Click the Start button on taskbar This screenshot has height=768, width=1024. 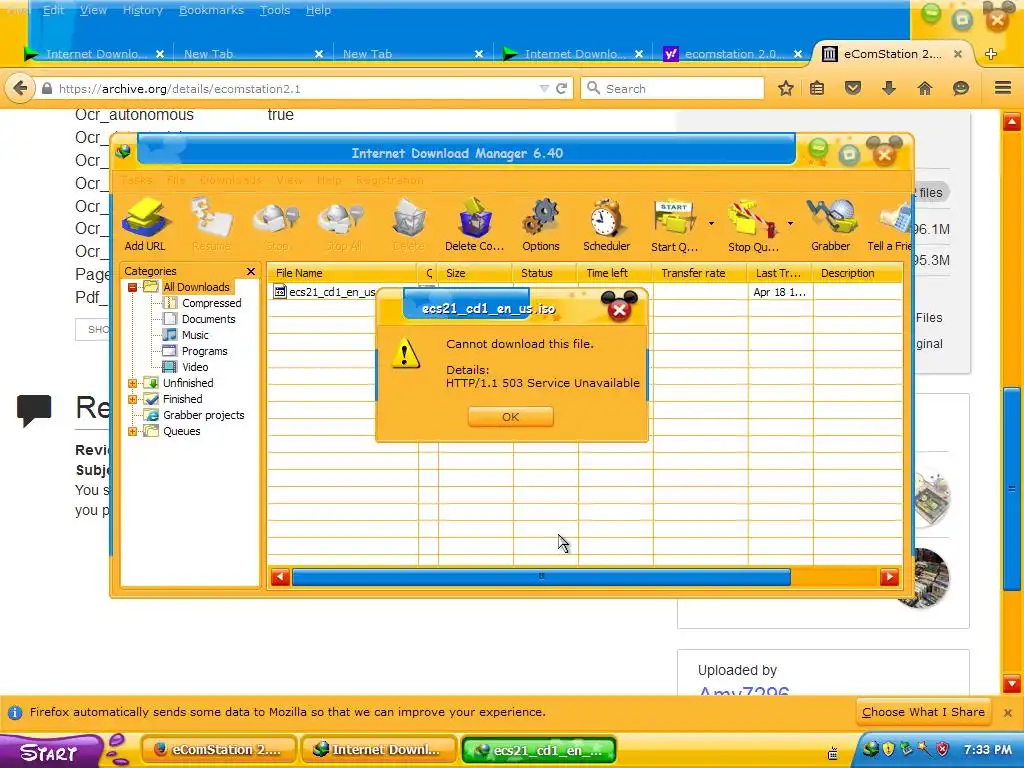(50, 751)
